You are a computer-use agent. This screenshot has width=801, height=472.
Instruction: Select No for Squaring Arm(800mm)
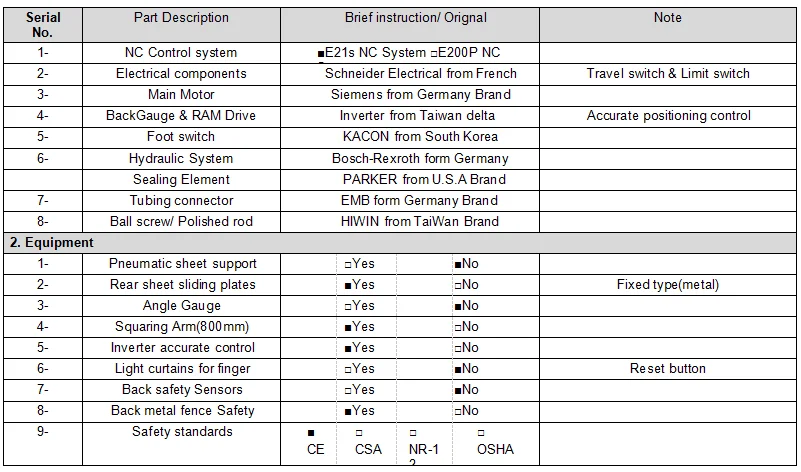458,327
